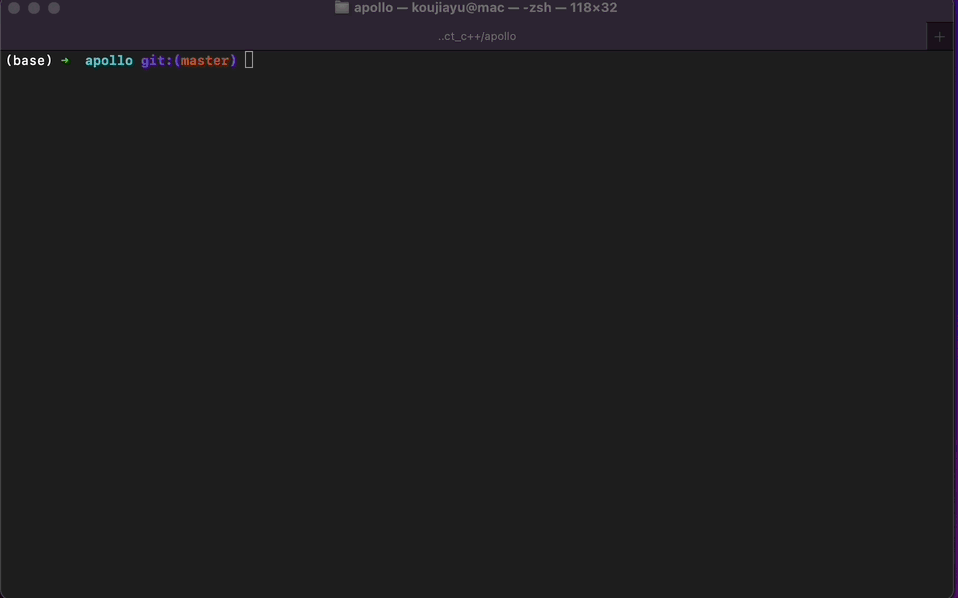Click the red "master" branch name
958x598 pixels.
click(205, 60)
